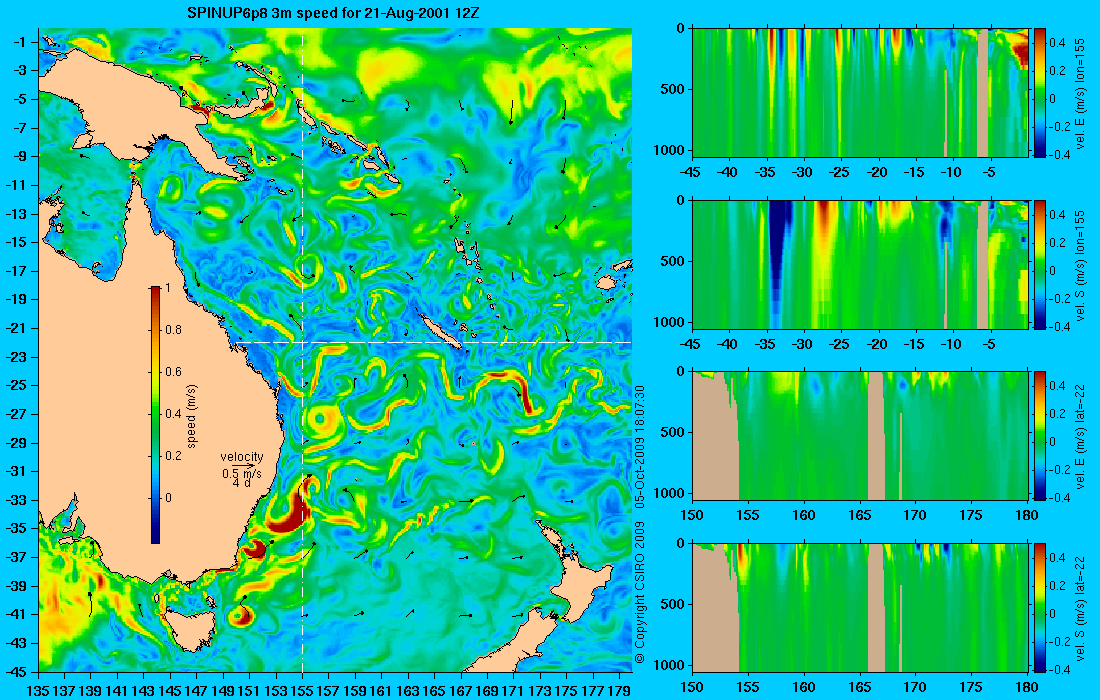Click the New Caledonia island near 165E, 21S
Screen dimensions: 1100x700
[440, 330]
